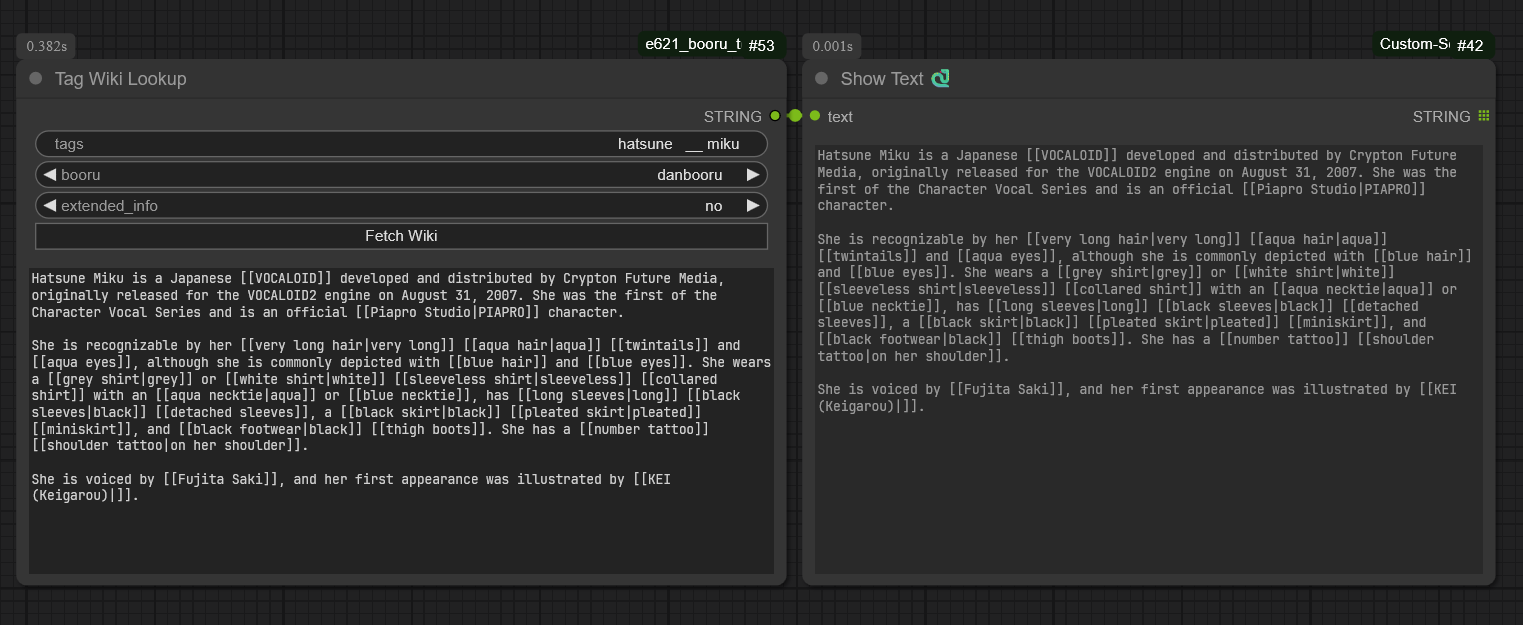Open the booru danbooru combo selector
The width and height of the screenshot is (1523, 625).
(401, 175)
